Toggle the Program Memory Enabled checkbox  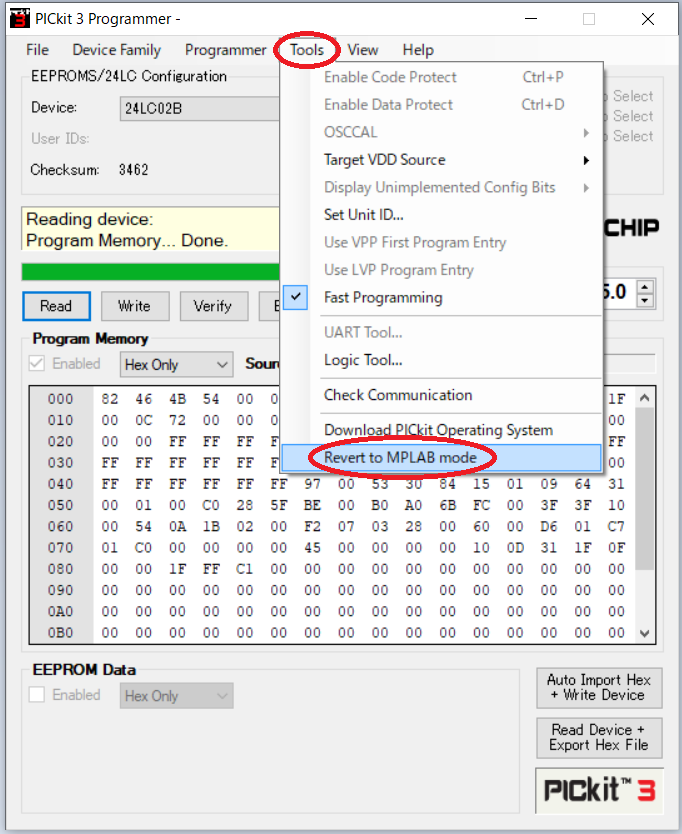(x=38, y=364)
